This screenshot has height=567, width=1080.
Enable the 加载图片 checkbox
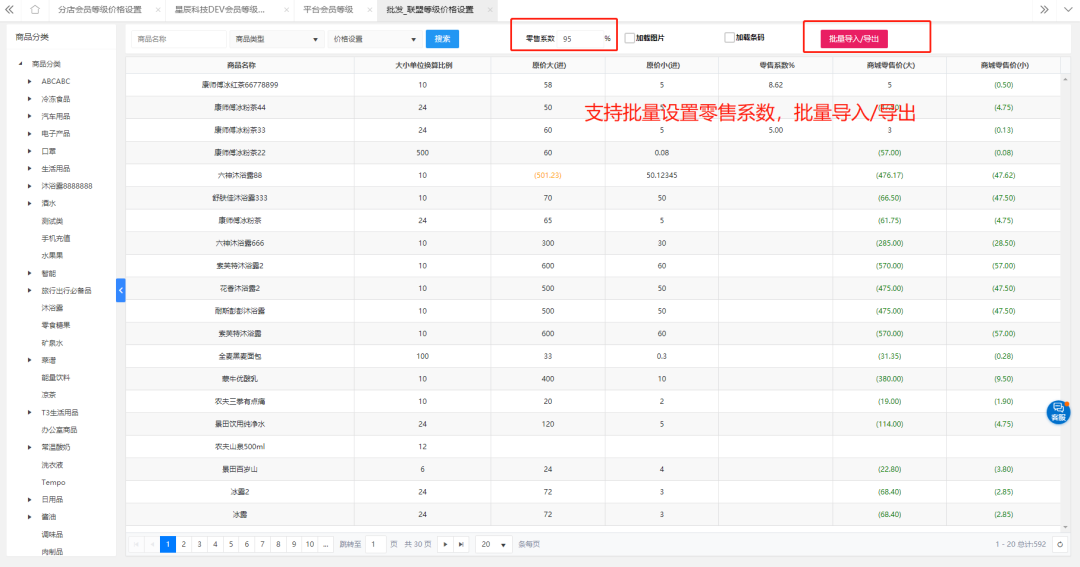(630, 38)
